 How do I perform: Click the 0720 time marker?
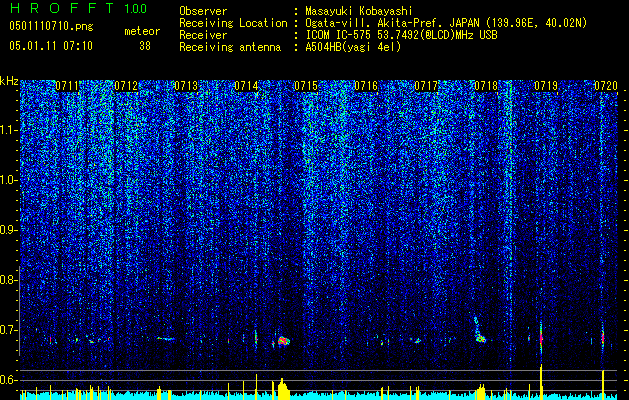(606, 86)
